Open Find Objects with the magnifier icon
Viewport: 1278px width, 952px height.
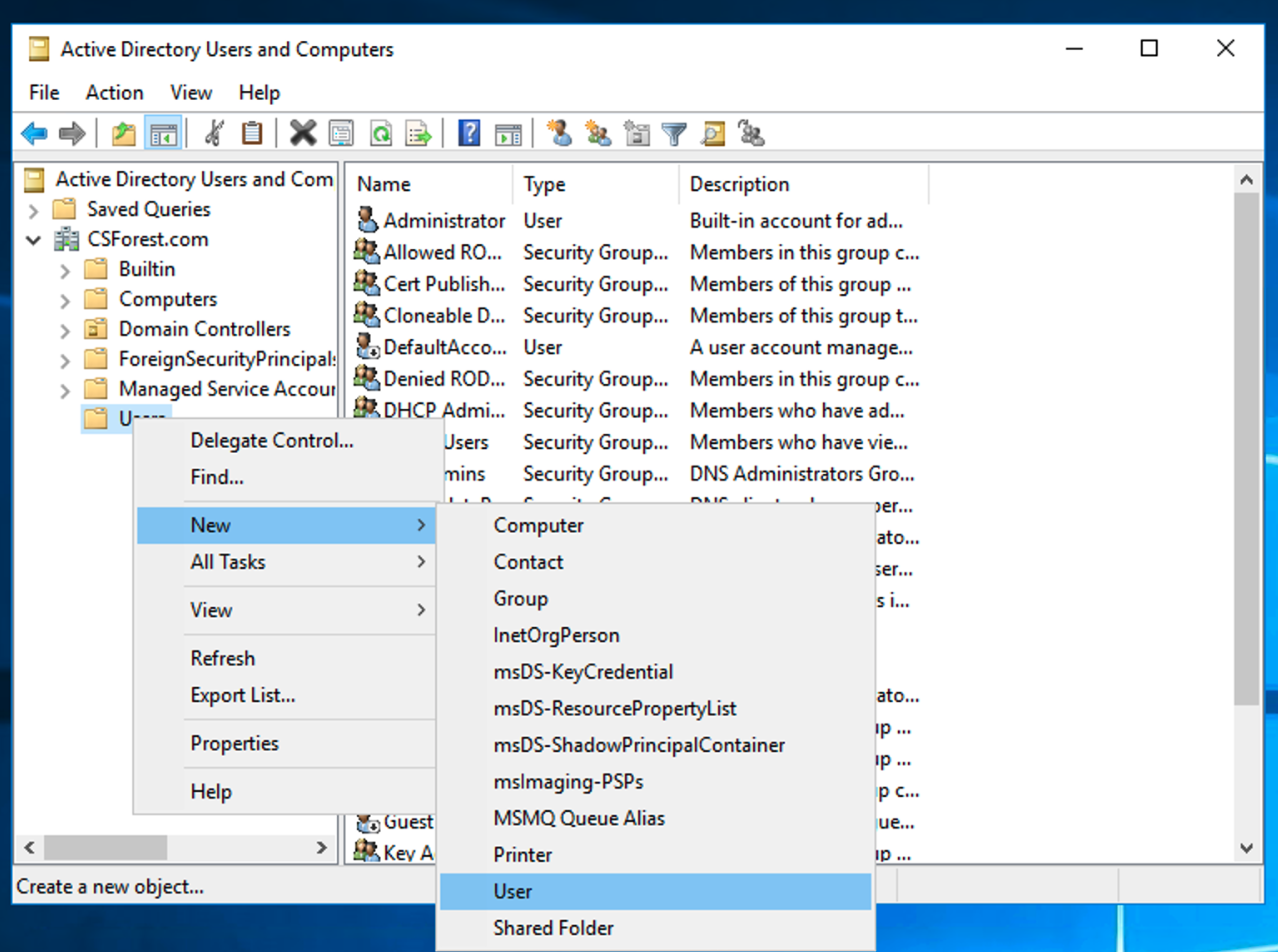712,132
